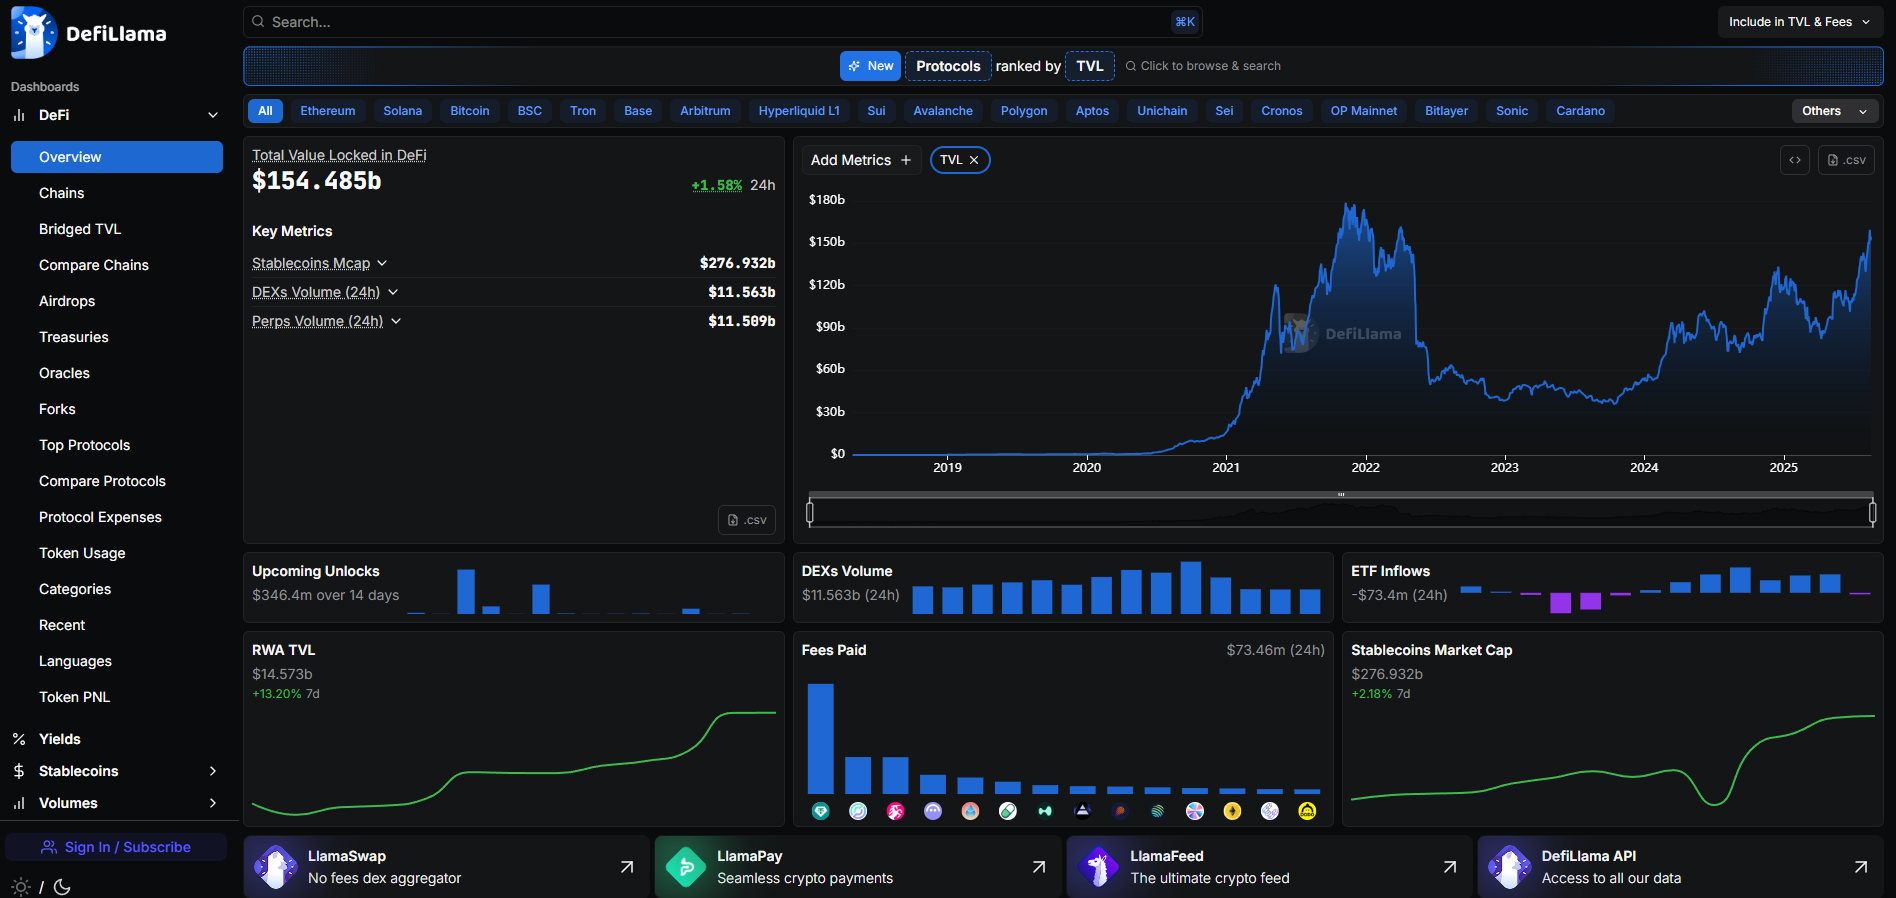Viewport: 1896px width, 898px height.
Task: Filter by Arbitrum chain
Action: [x=705, y=111]
